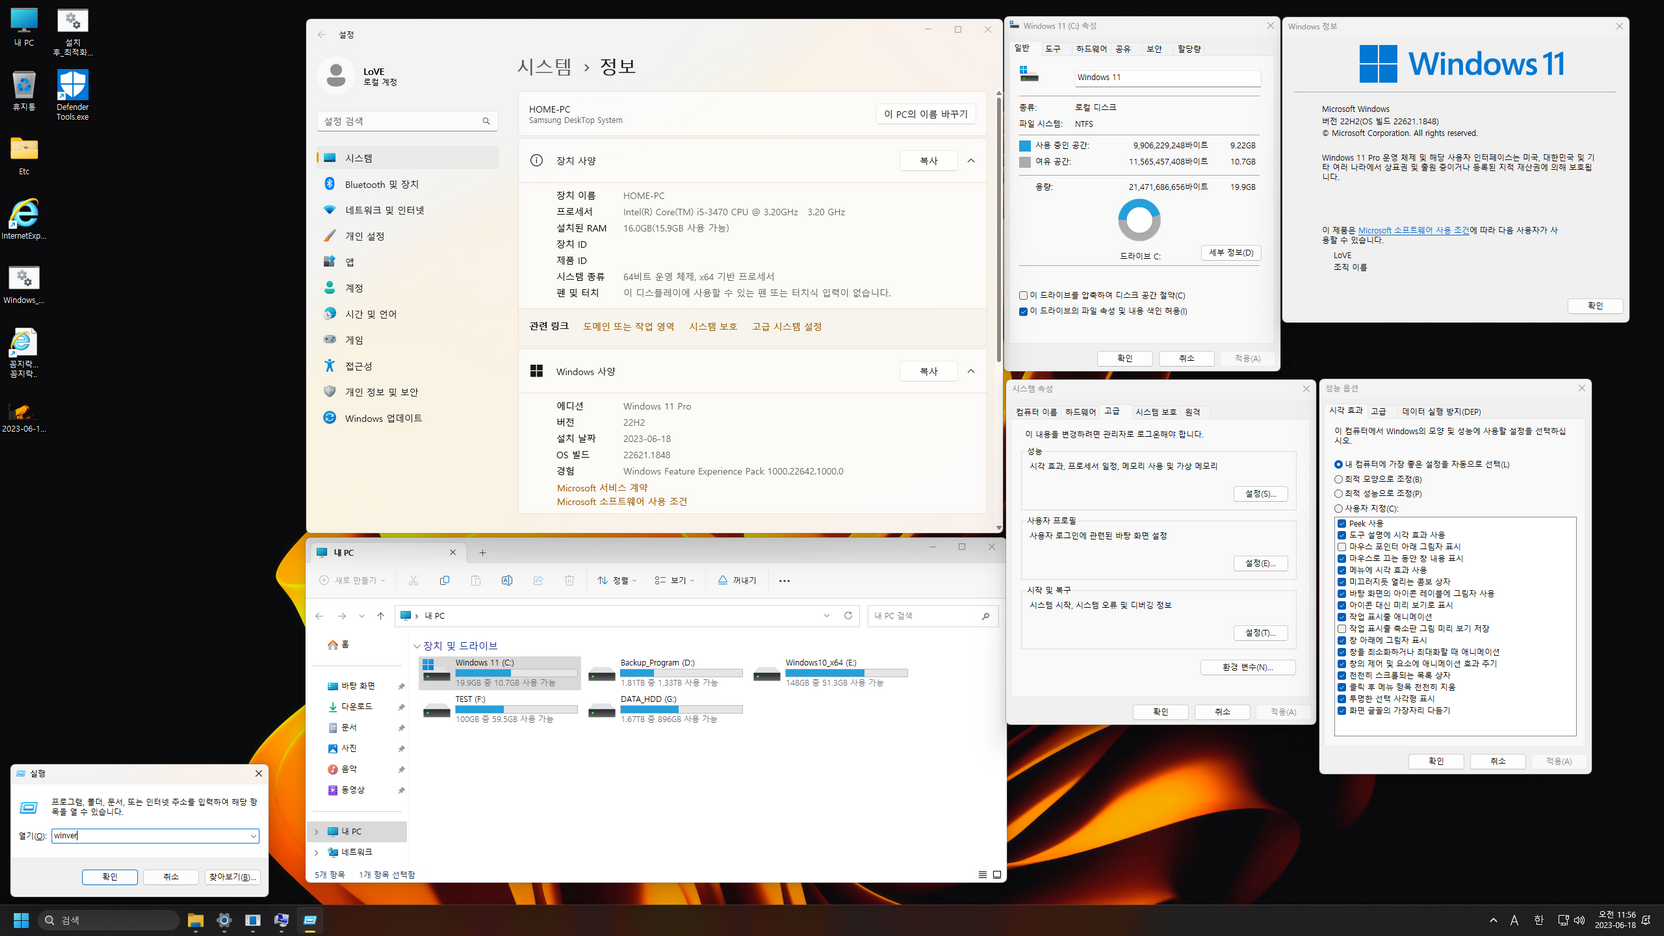Click the Delete trash icon in Explorer toolbar
The image size is (1664, 936).
(569, 580)
